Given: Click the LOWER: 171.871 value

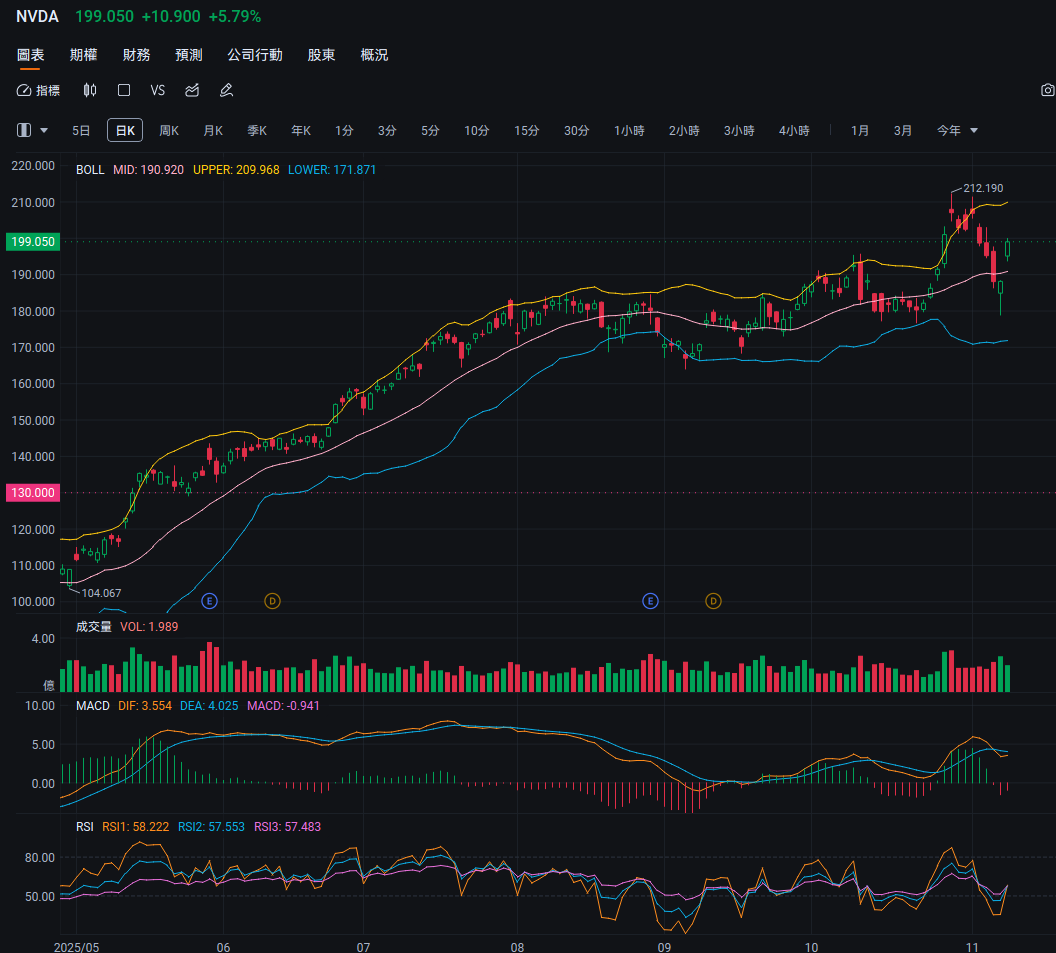Looking at the screenshot, I should pos(332,170).
